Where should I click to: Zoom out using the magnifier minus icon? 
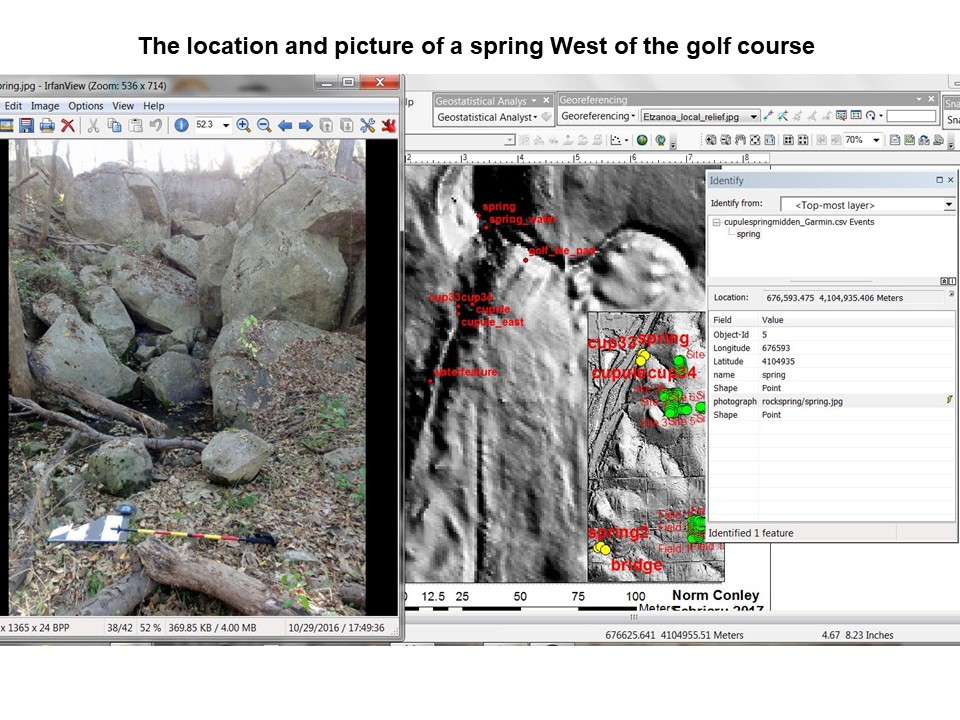tap(264, 125)
